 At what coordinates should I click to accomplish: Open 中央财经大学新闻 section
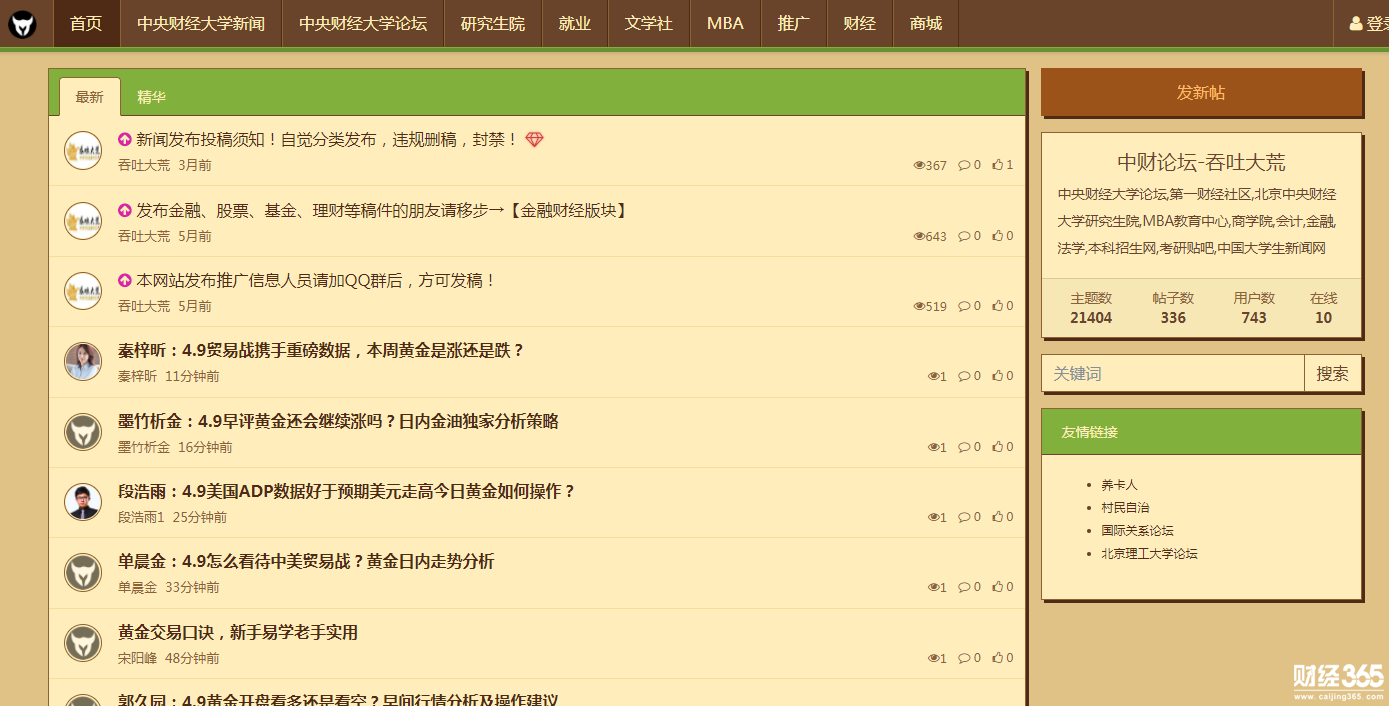201,23
